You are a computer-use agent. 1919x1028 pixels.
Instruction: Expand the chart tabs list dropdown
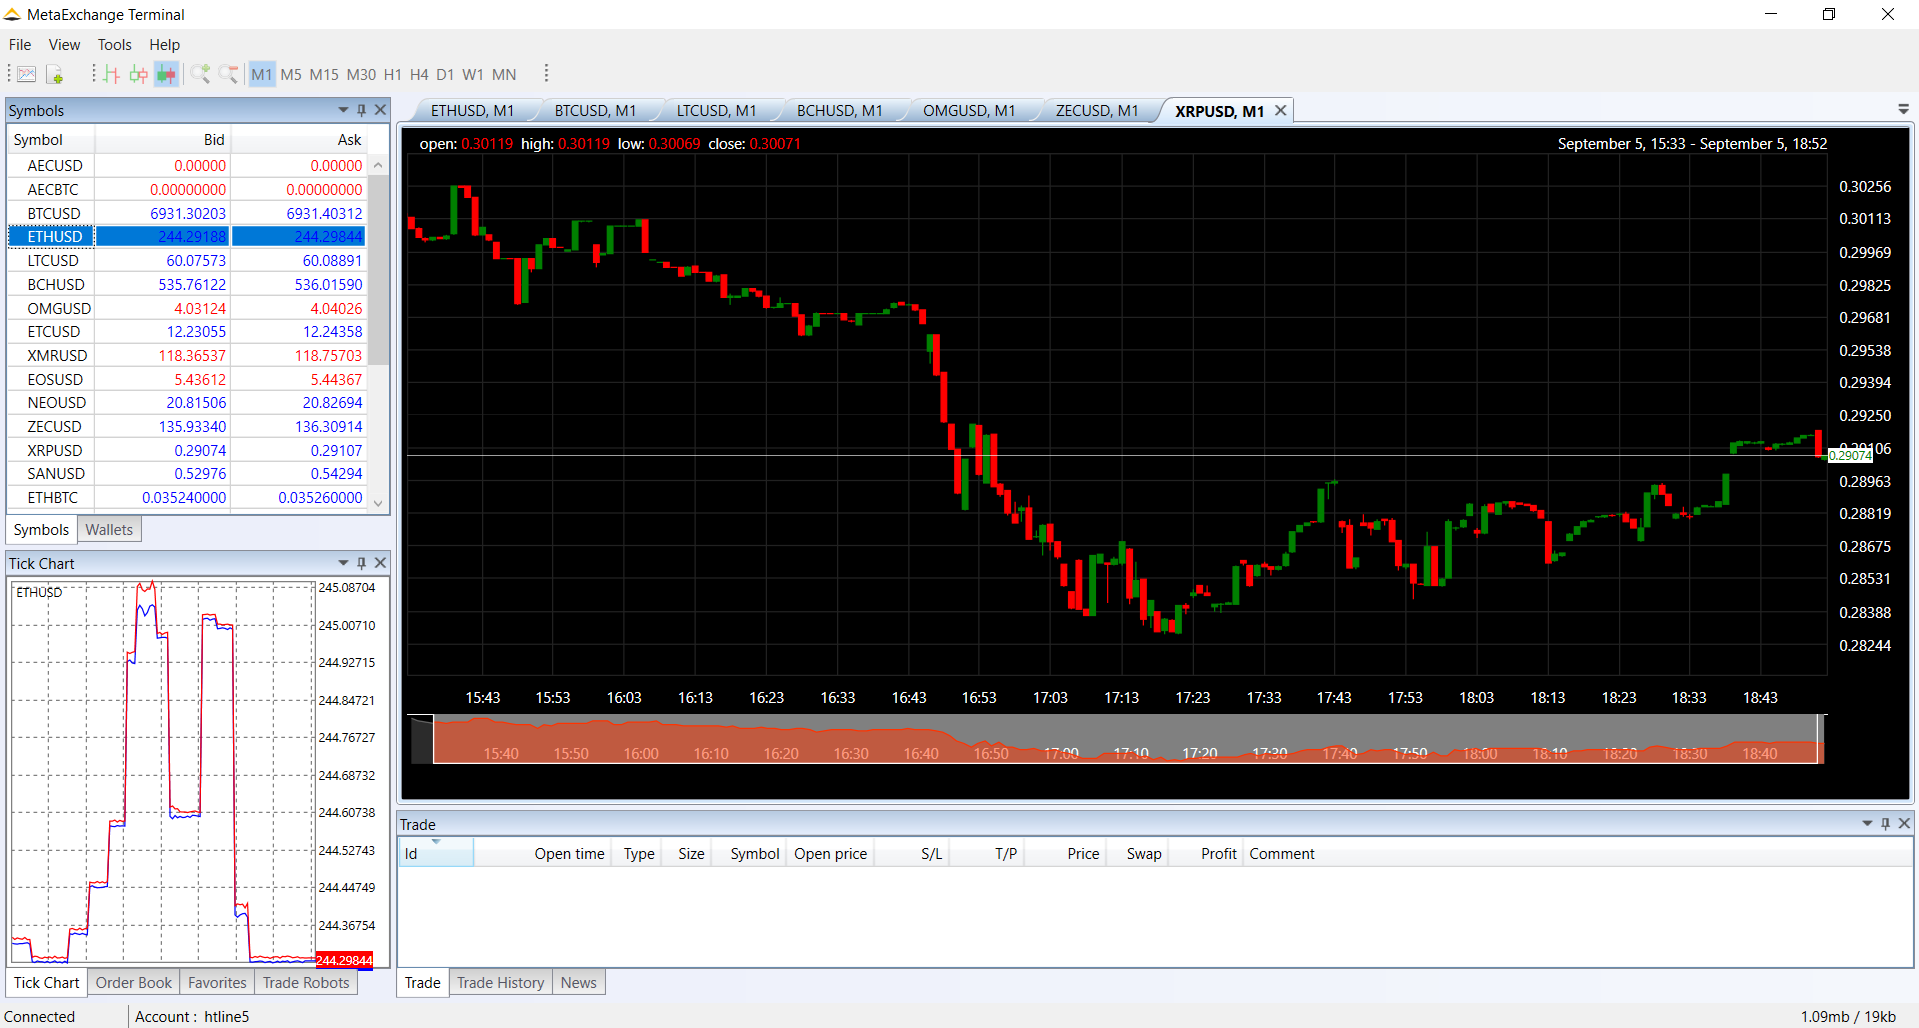(x=1903, y=109)
